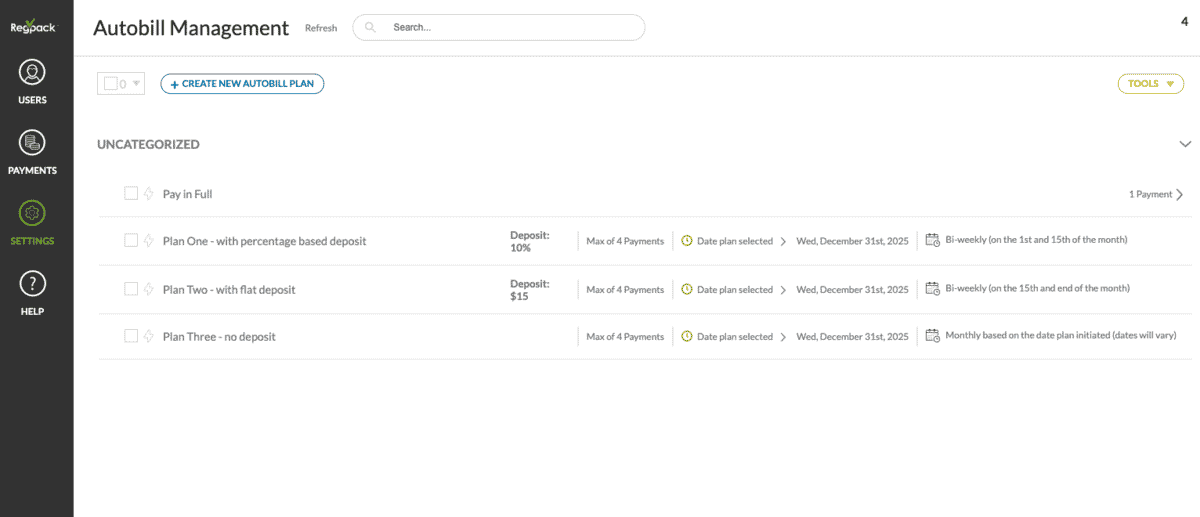Check the Pay in Full checkbox
The image size is (1200, 517).
pos(131,194)
